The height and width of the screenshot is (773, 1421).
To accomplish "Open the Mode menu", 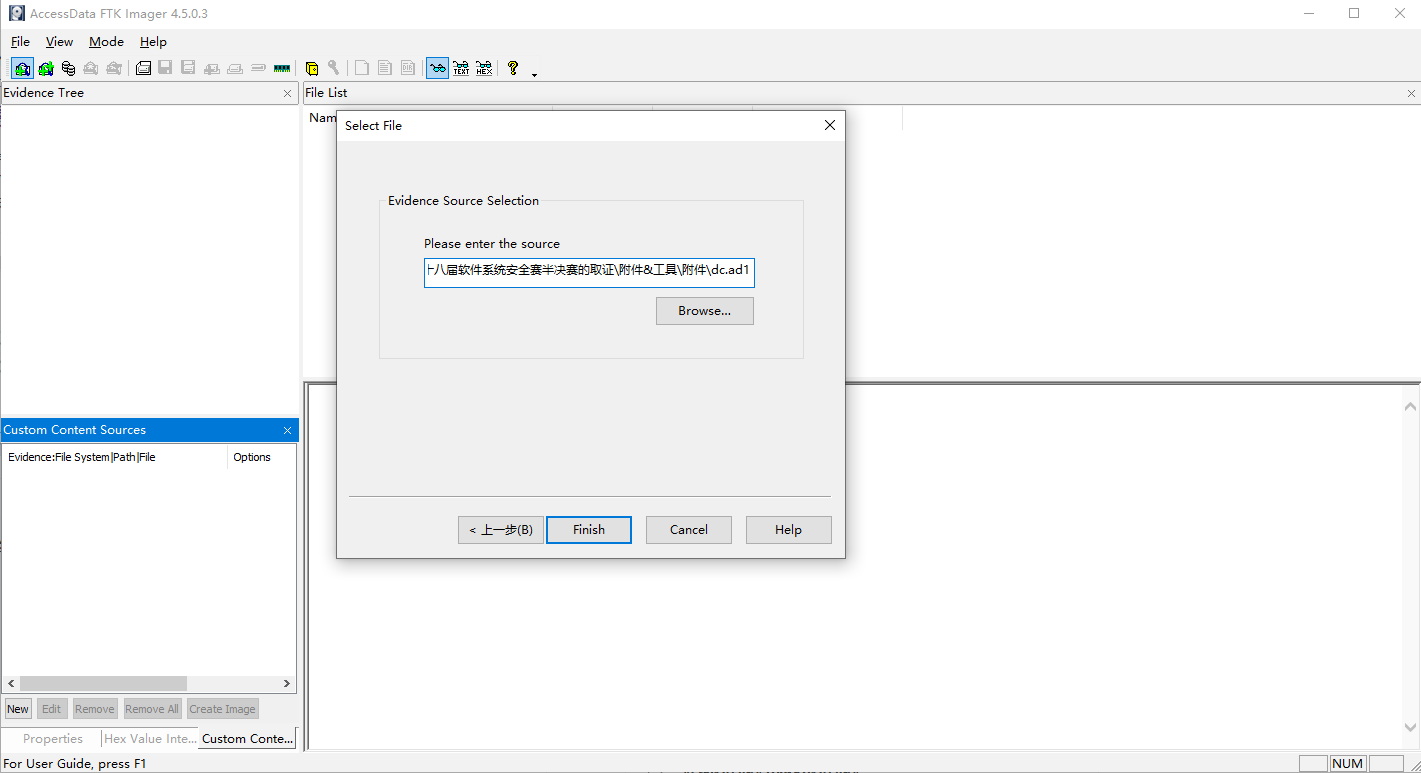I will [x=106, y=42].
